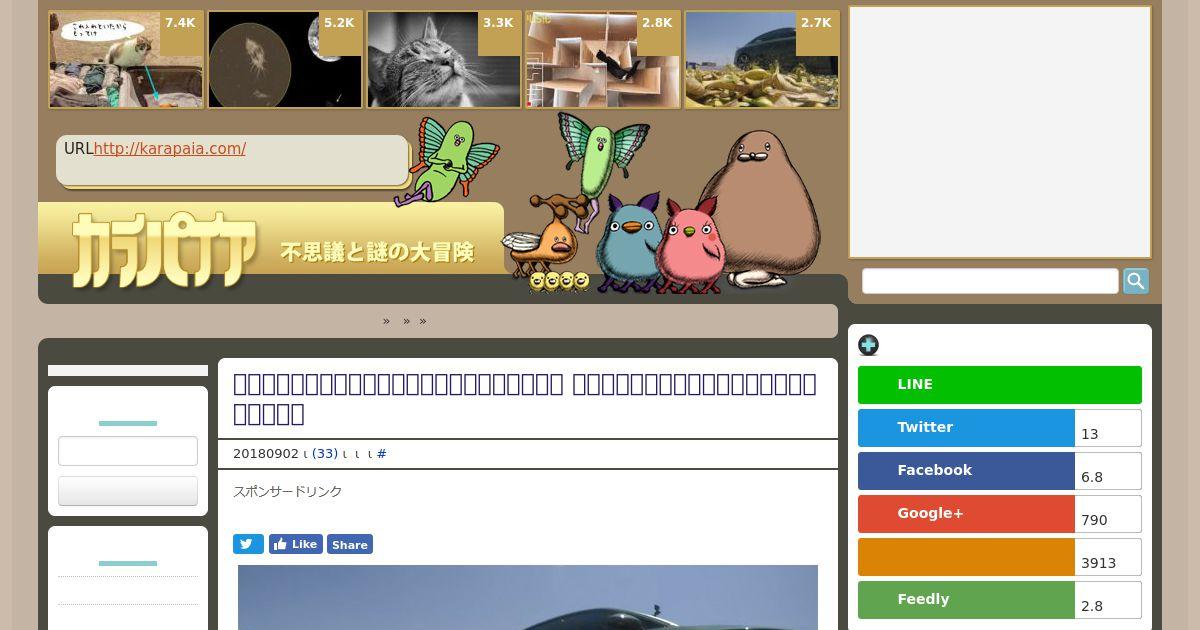This screenshot has height=630, width=1200.
Task: Click the Facebook Like thumbs-up button
Action: [295, 544]
